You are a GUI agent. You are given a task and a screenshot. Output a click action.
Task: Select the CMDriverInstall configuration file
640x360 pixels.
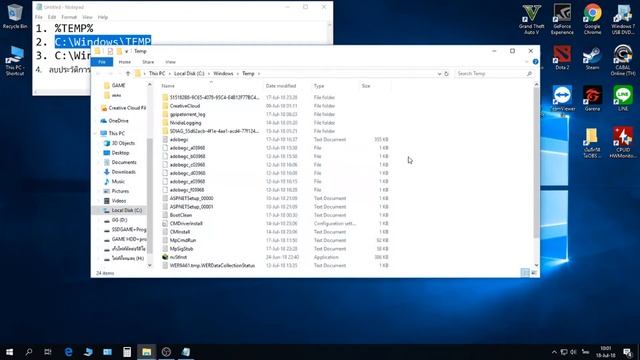(x=275, y=223)
